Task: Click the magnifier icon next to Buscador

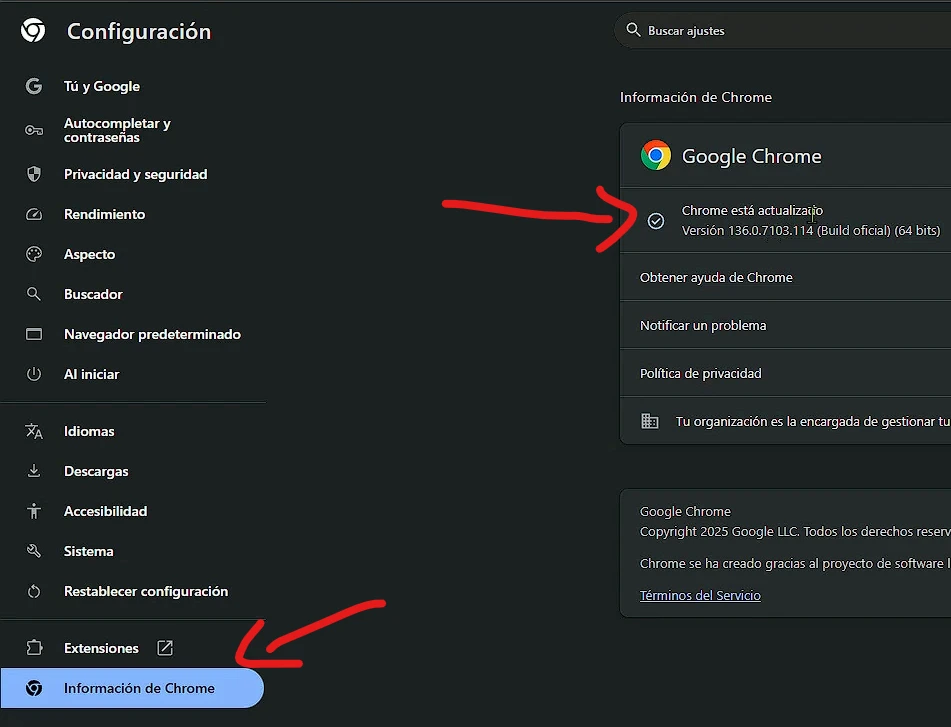Action: [x=34, y=294]
